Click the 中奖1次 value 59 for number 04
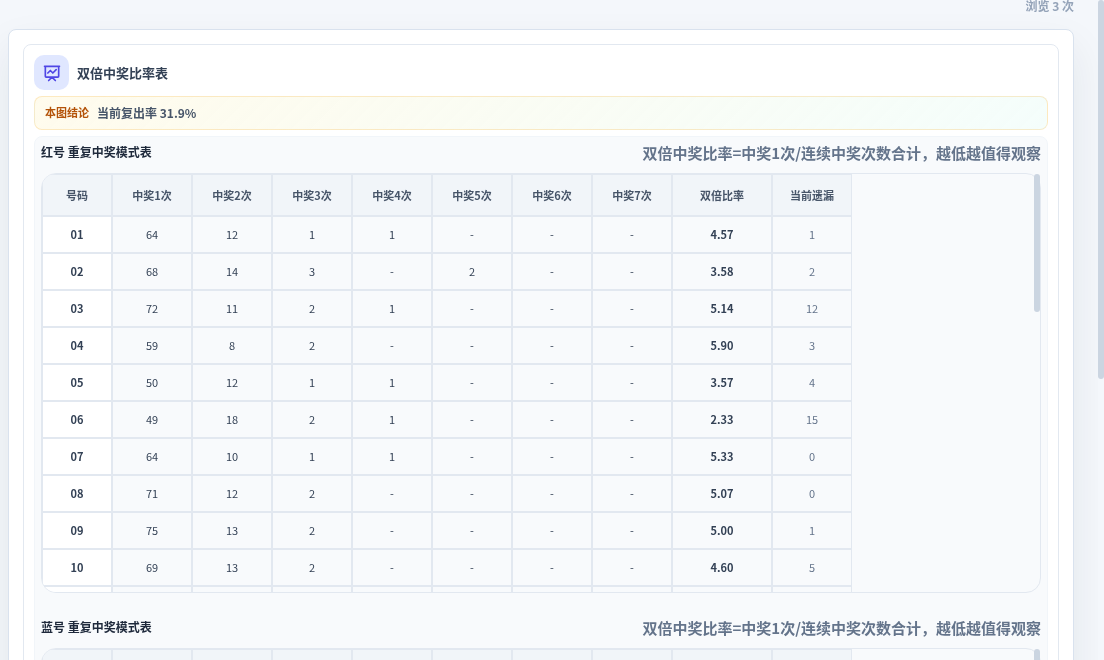Viewport: 1104px width, 660px height. coord(152,346)
